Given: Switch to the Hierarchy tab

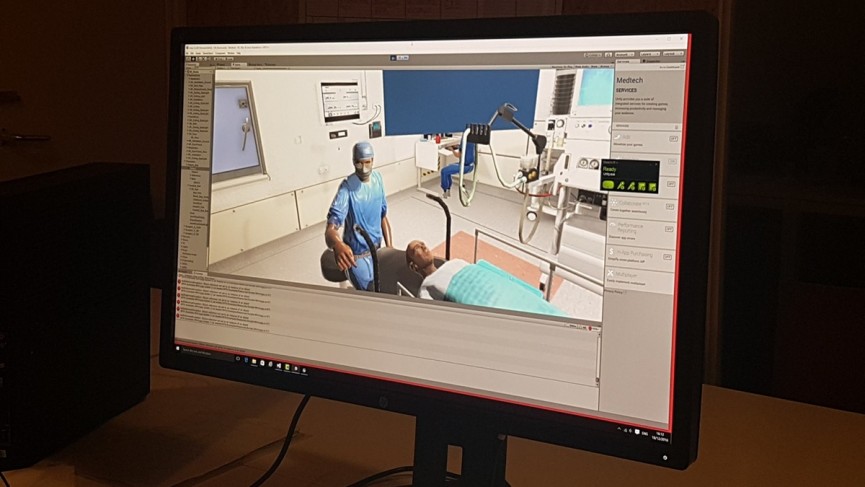Looking at the screenshot, I should click(x=191, y=65).
